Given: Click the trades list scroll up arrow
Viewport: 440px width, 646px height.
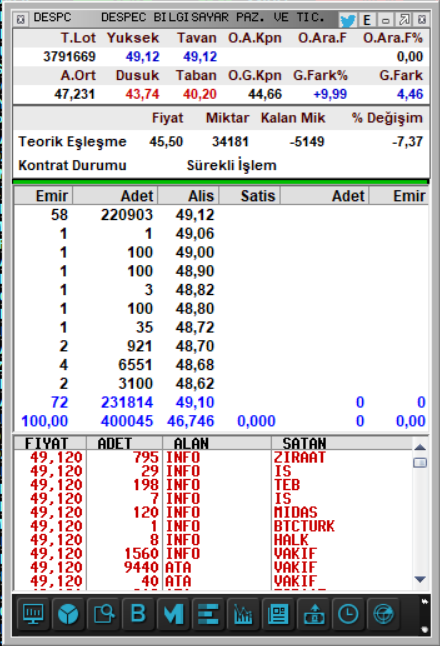Looking at the screenshot, I should tap(420, 447).
